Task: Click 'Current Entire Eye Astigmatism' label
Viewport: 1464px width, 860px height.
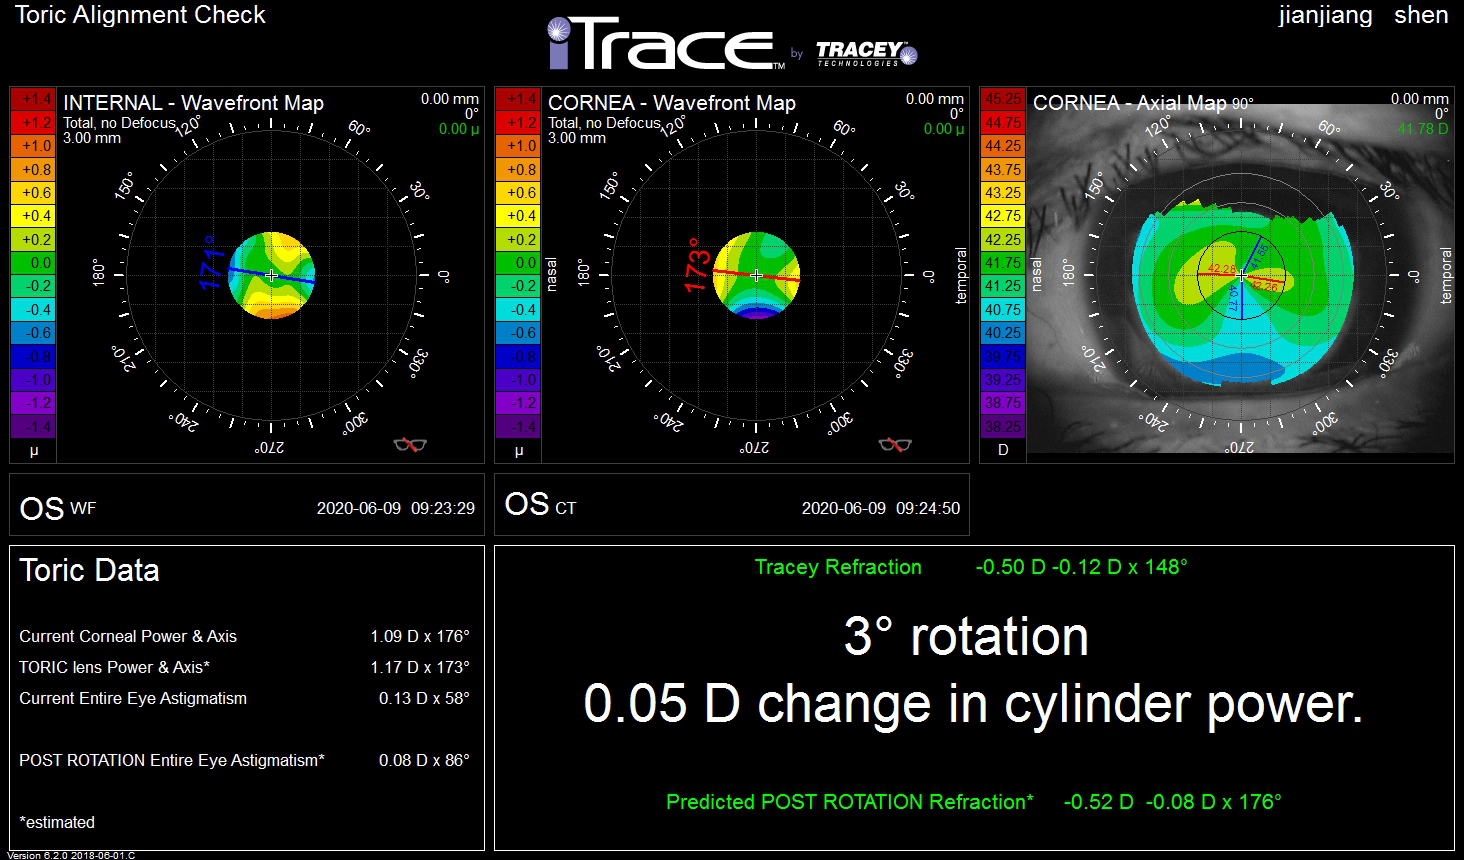Action: tap(133, 698)
